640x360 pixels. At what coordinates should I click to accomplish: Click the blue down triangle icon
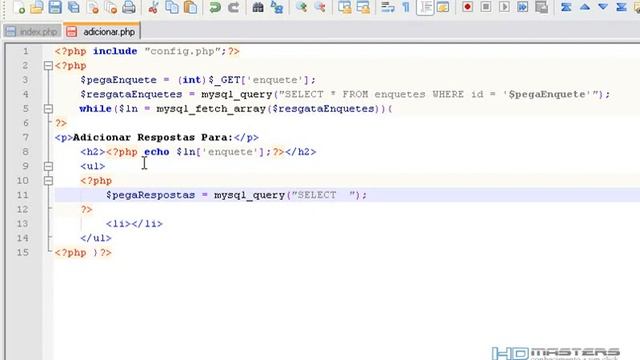pos(603,7)
